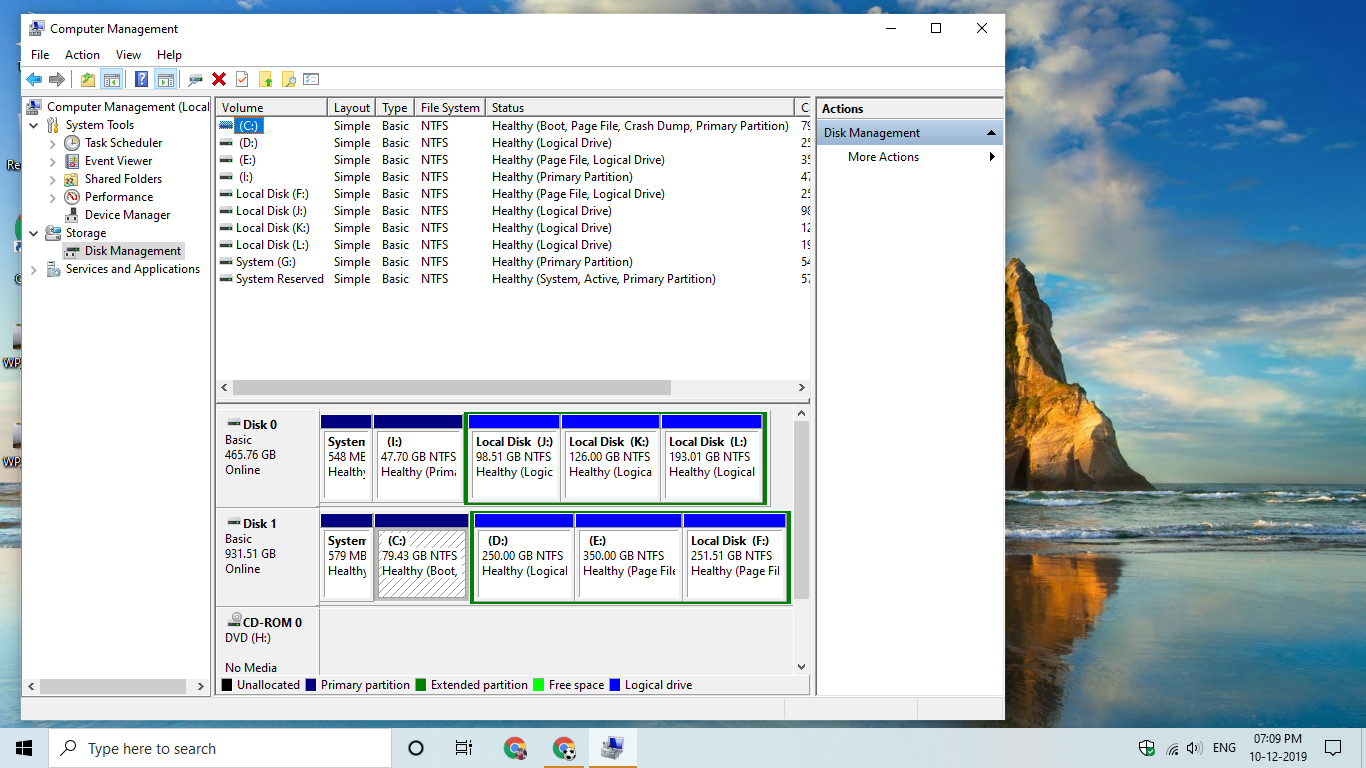Viewport: 1366px width, 768px height.
Task: Click the Properties checkmark-page toolbar icon
Action: coord(242,79)
